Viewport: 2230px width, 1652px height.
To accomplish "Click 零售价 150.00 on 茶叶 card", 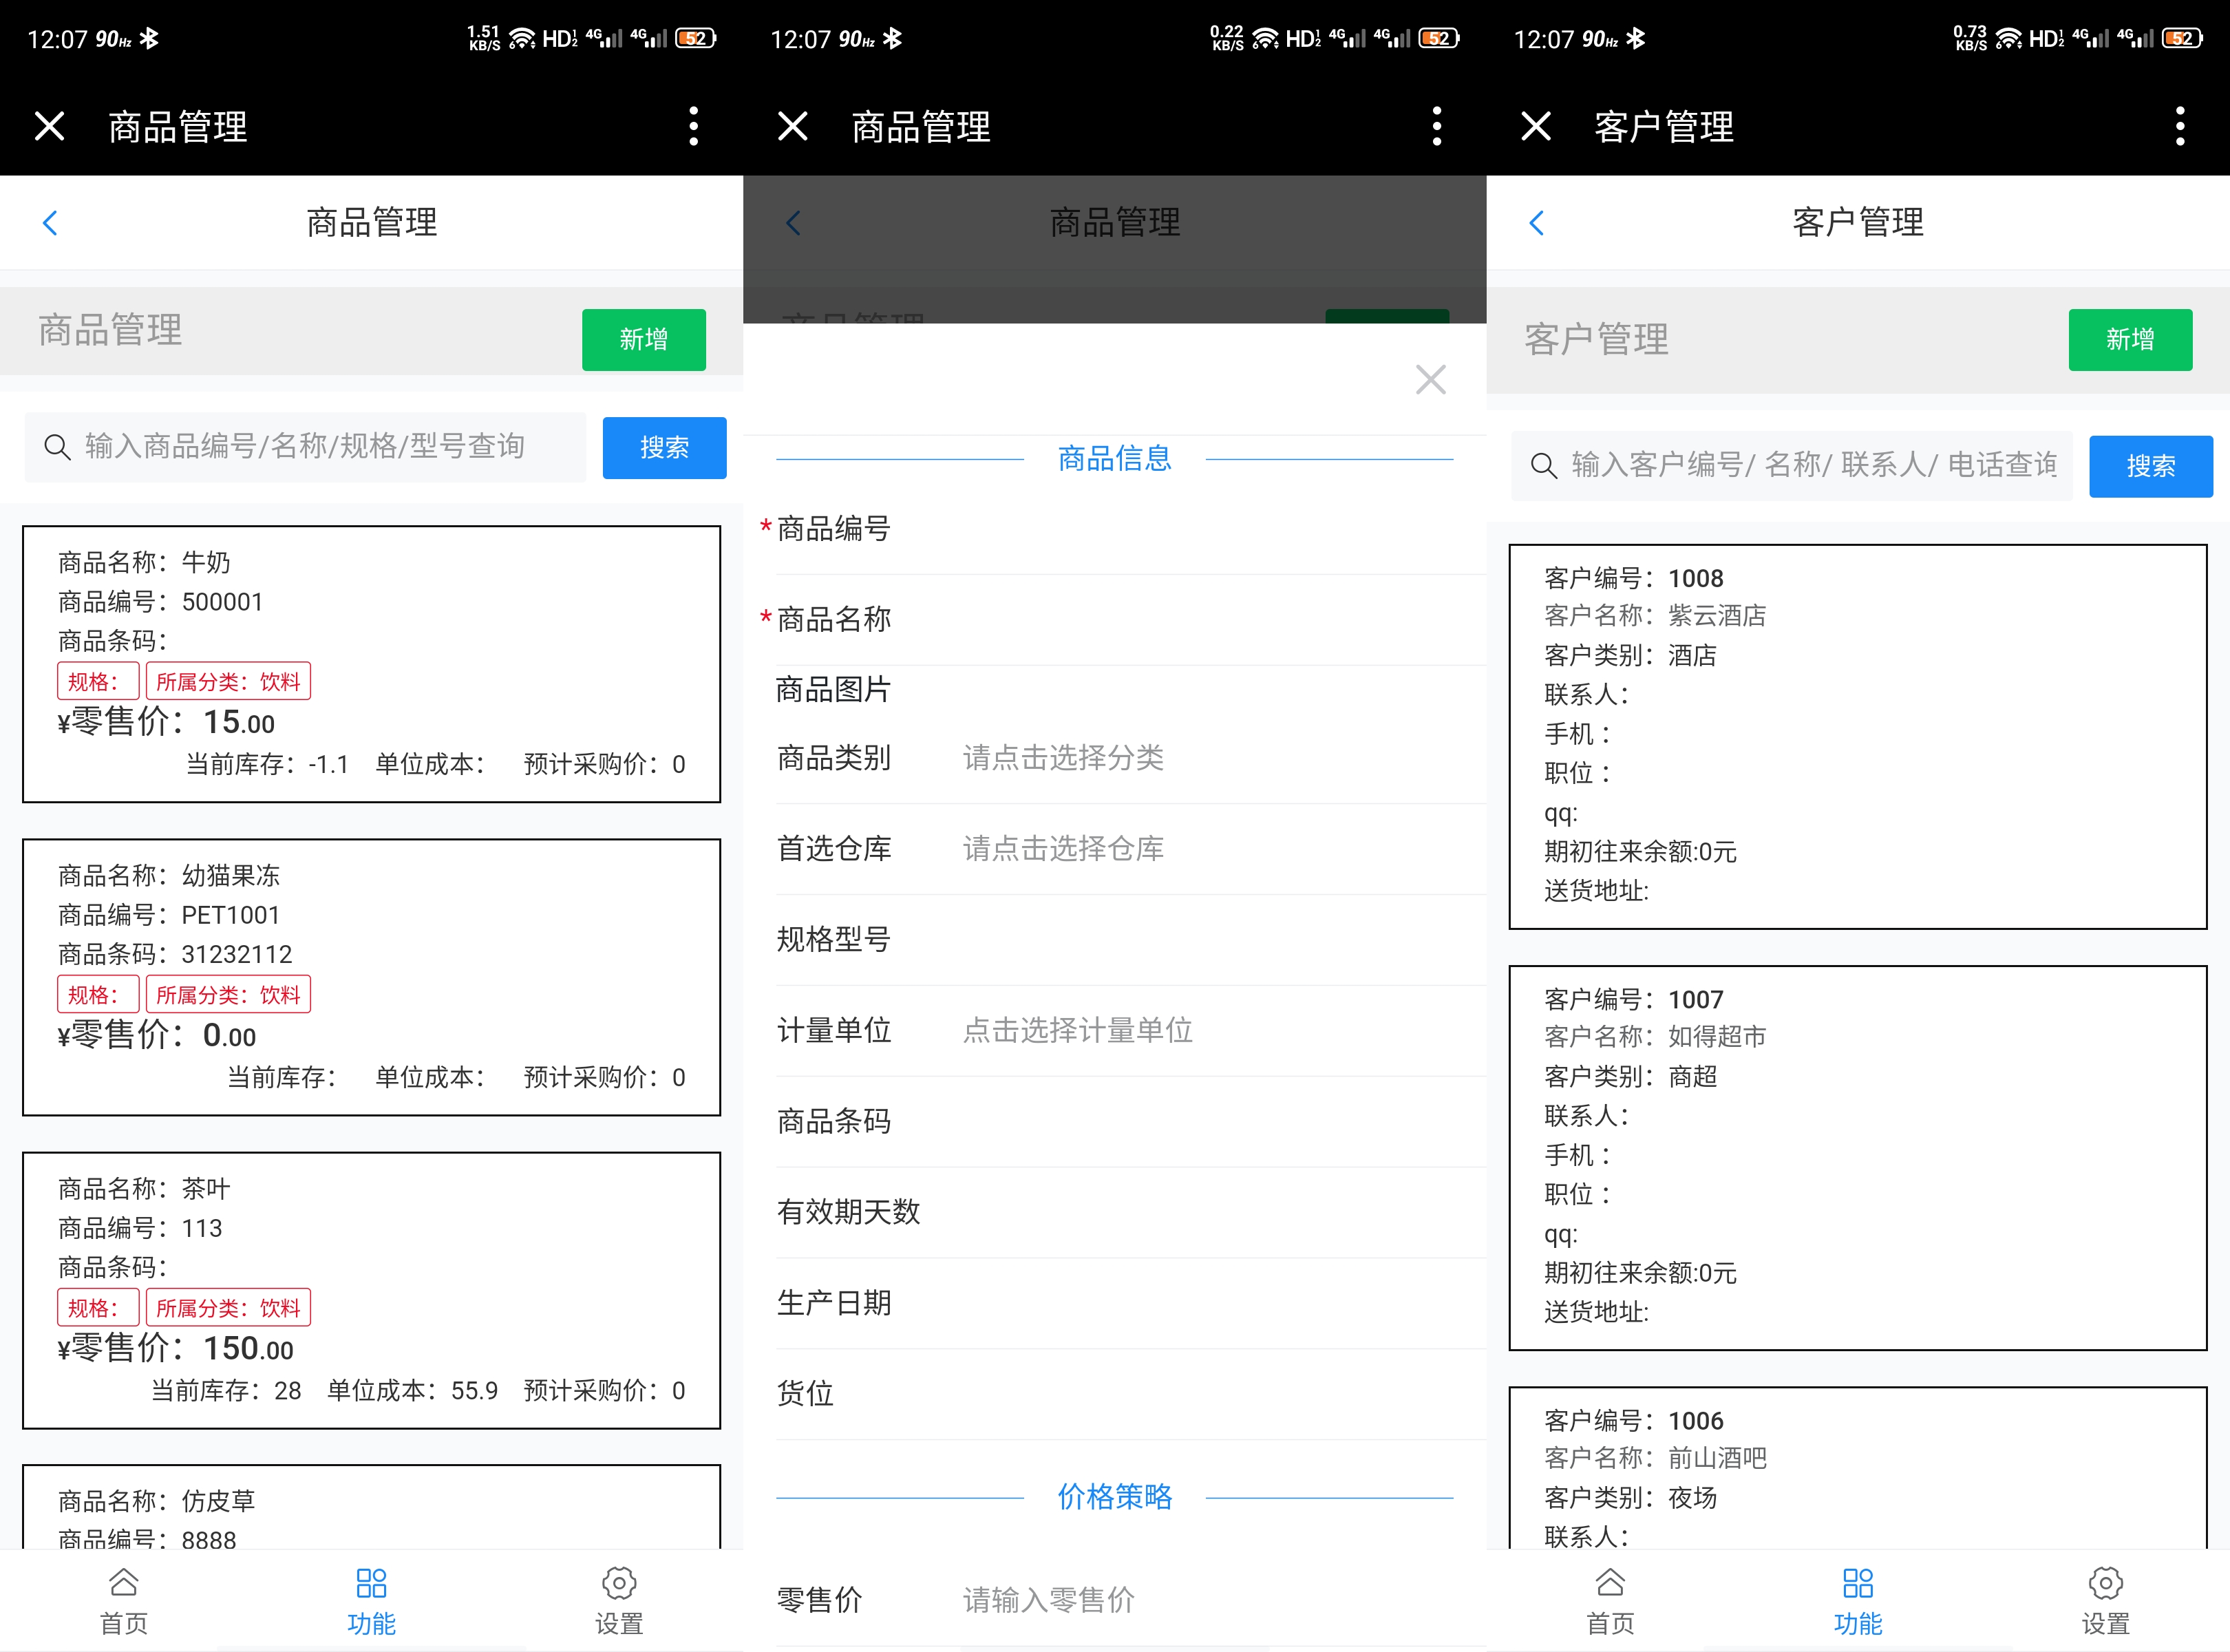I will click(x=176, y=1348).
